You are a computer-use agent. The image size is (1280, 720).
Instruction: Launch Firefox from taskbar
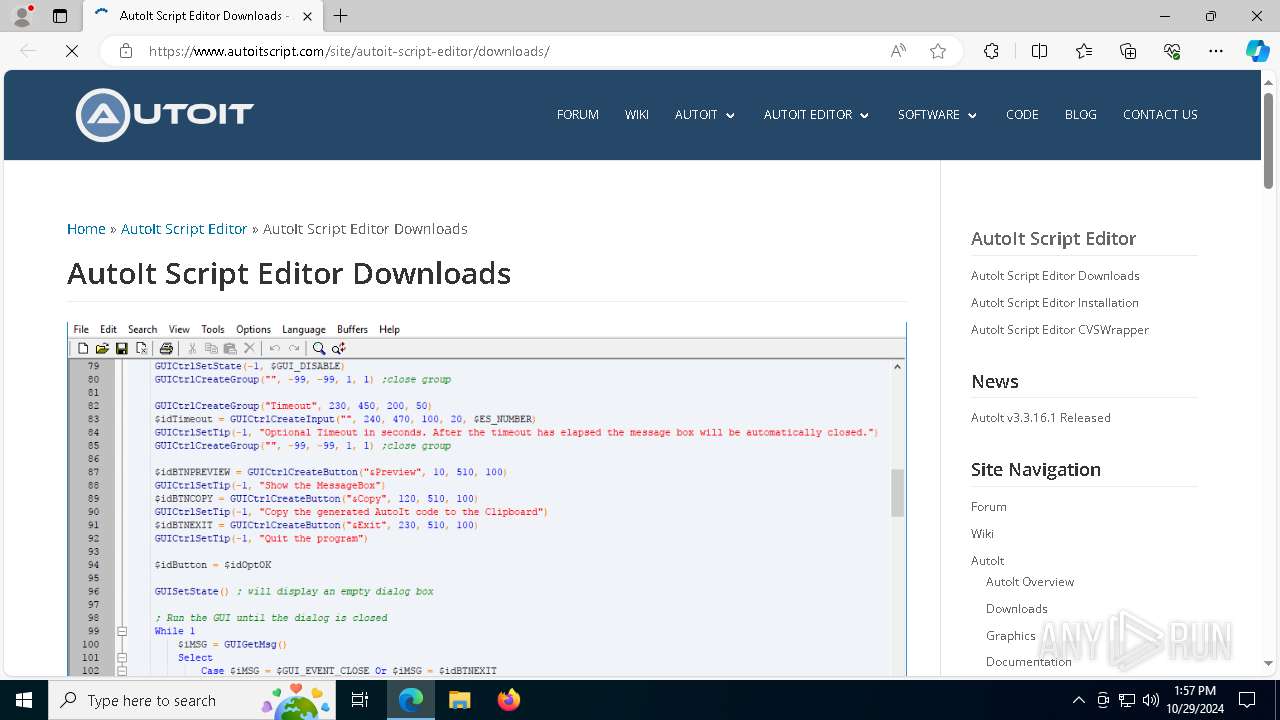point(509,700)
